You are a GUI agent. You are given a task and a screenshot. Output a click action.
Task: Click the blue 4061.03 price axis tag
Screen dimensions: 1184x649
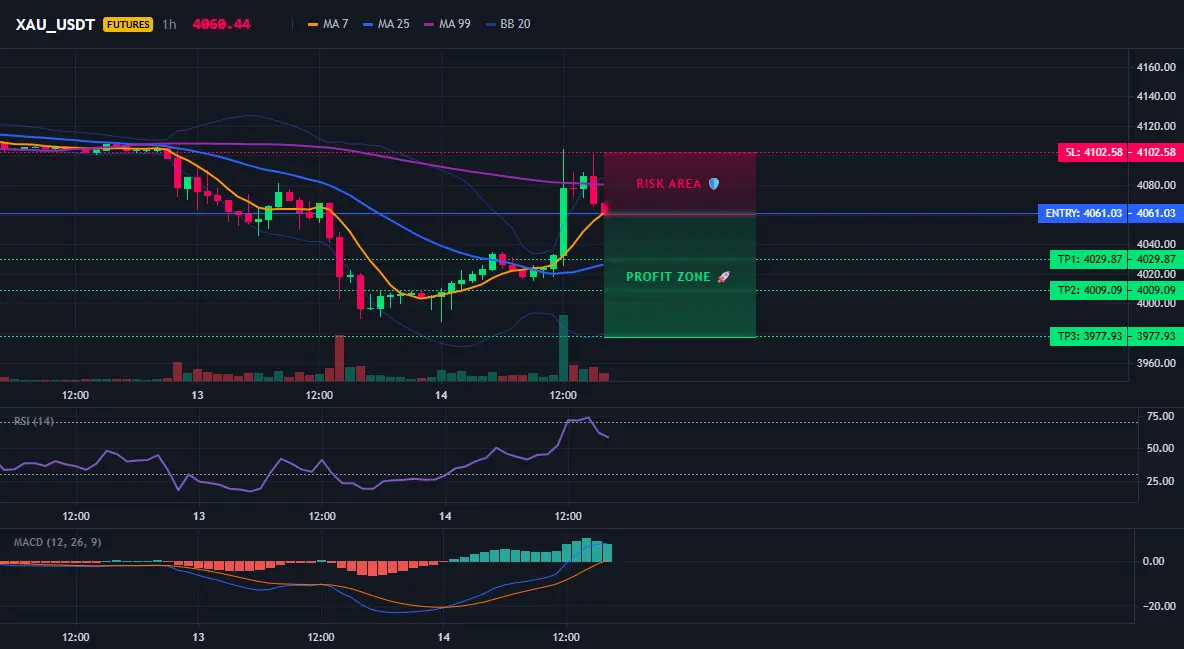1156,213
